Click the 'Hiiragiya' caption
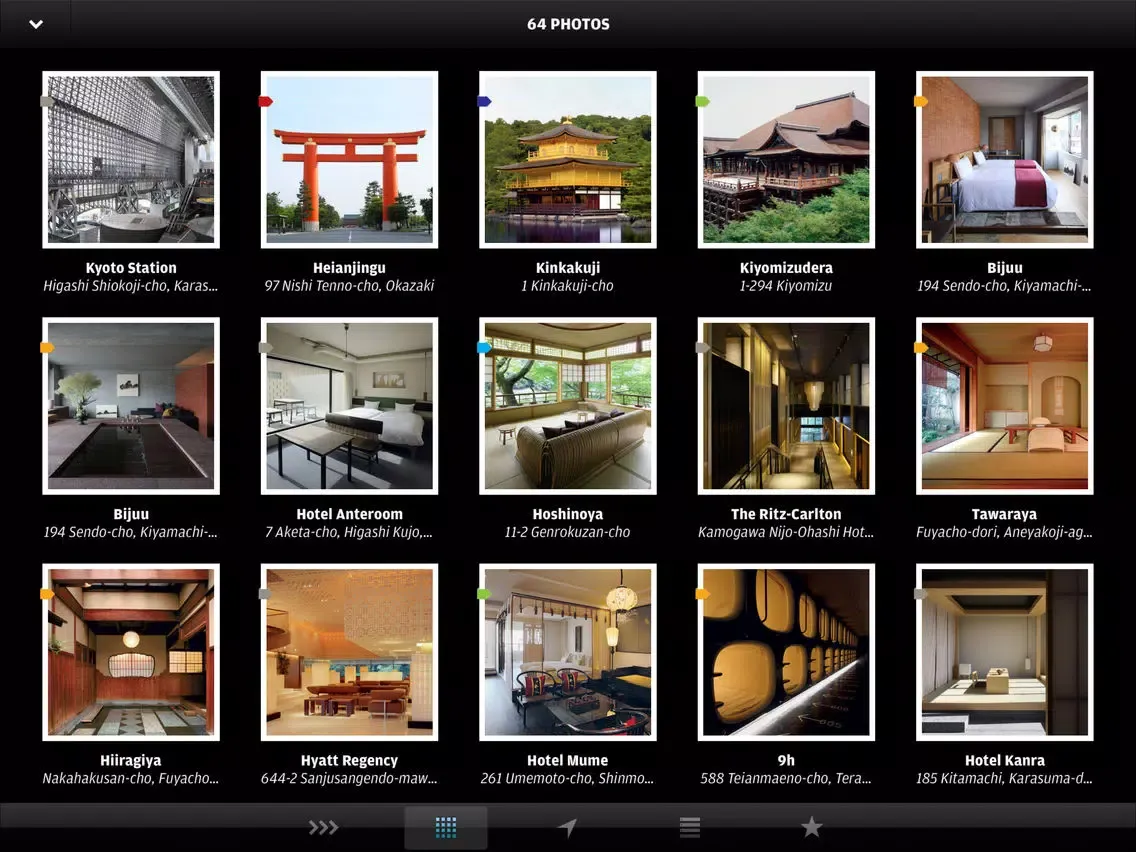This screenshot has width=1136, height=852. tap(131, 760)
